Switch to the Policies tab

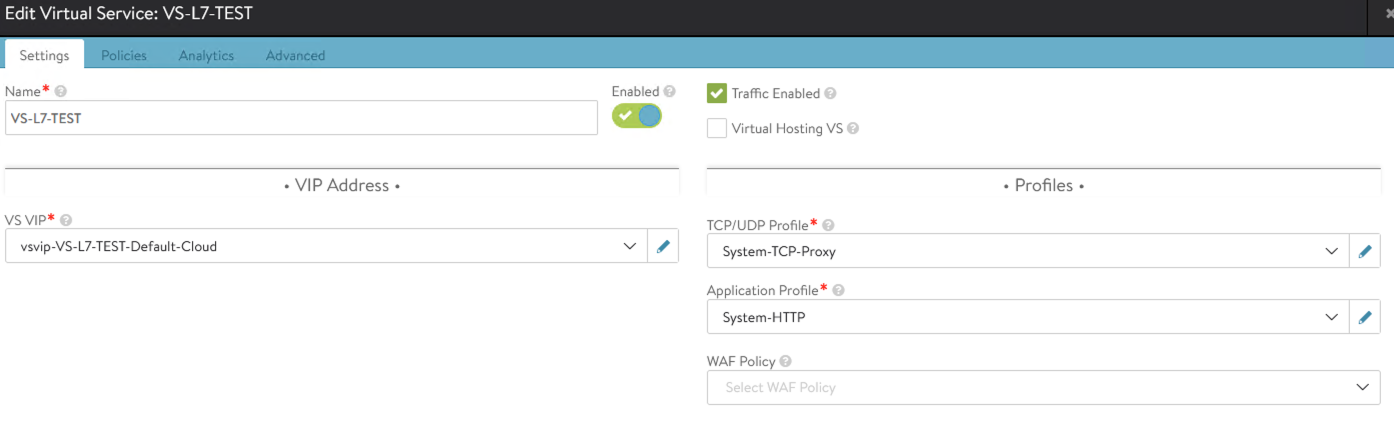(x=124, y=55)
